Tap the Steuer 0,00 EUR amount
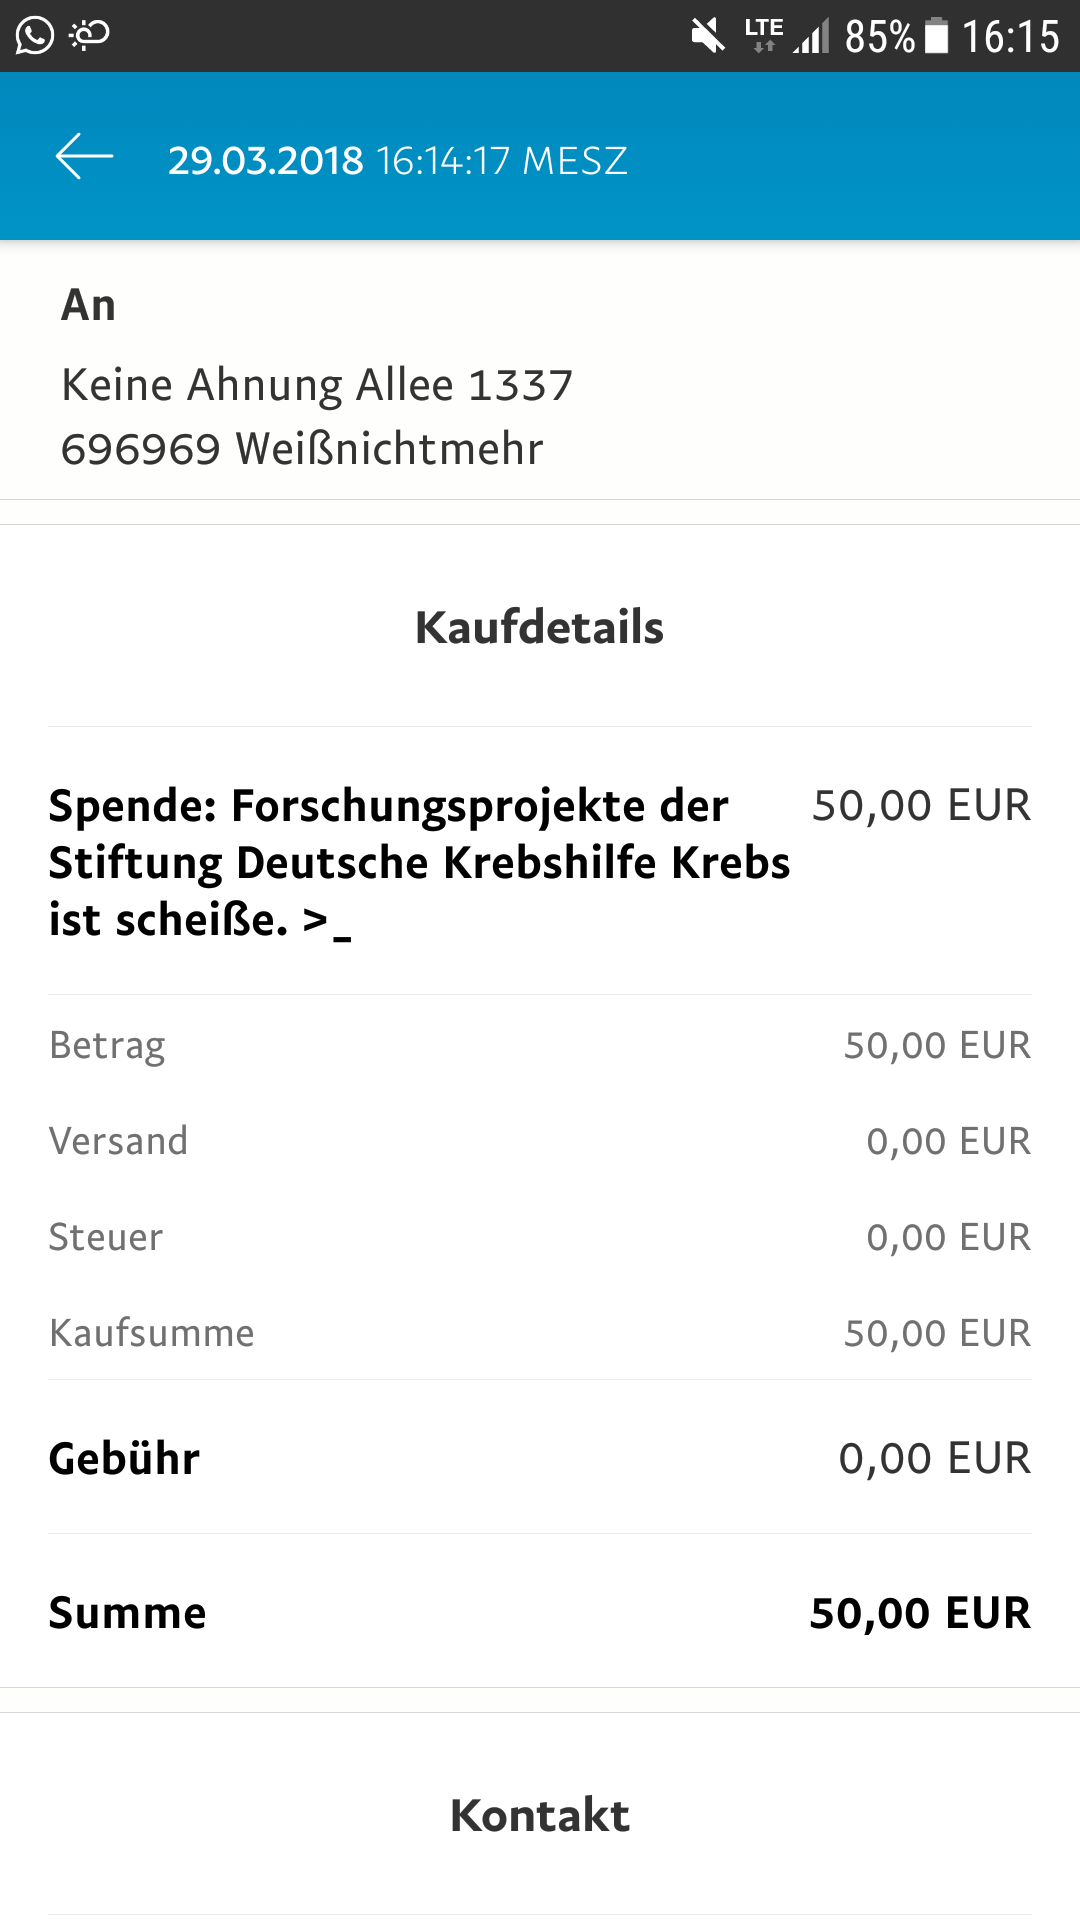Image resolution: width=1080 pixels, height=1920 pixels. tap(948, 1237)
